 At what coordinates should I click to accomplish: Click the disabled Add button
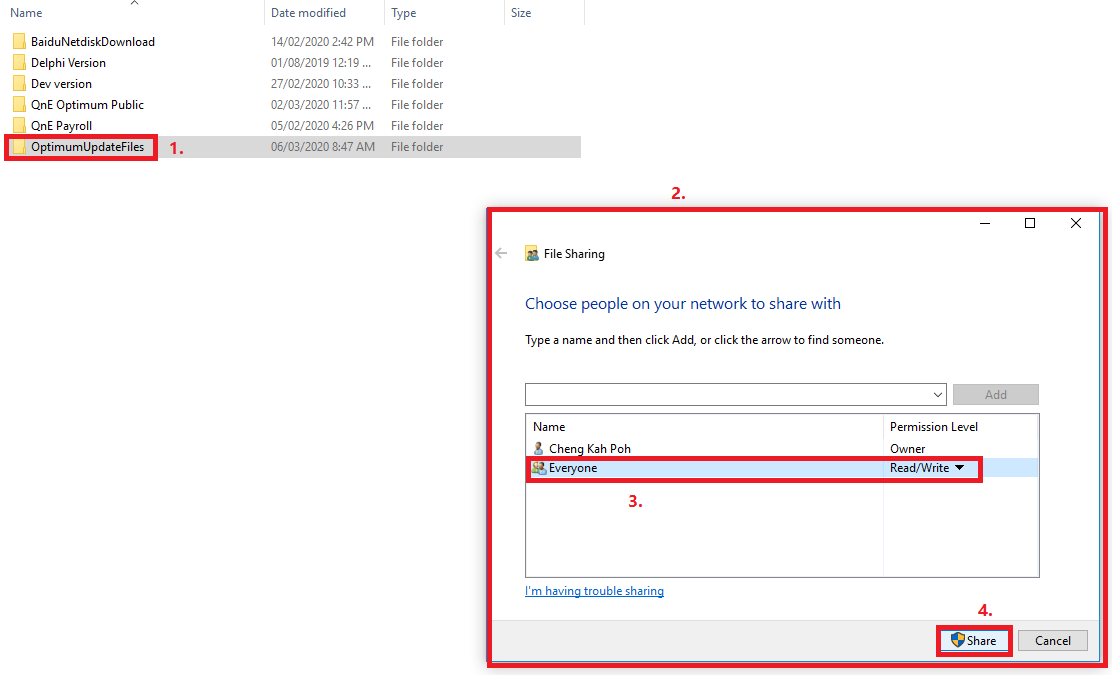click(x=996, y=395)
